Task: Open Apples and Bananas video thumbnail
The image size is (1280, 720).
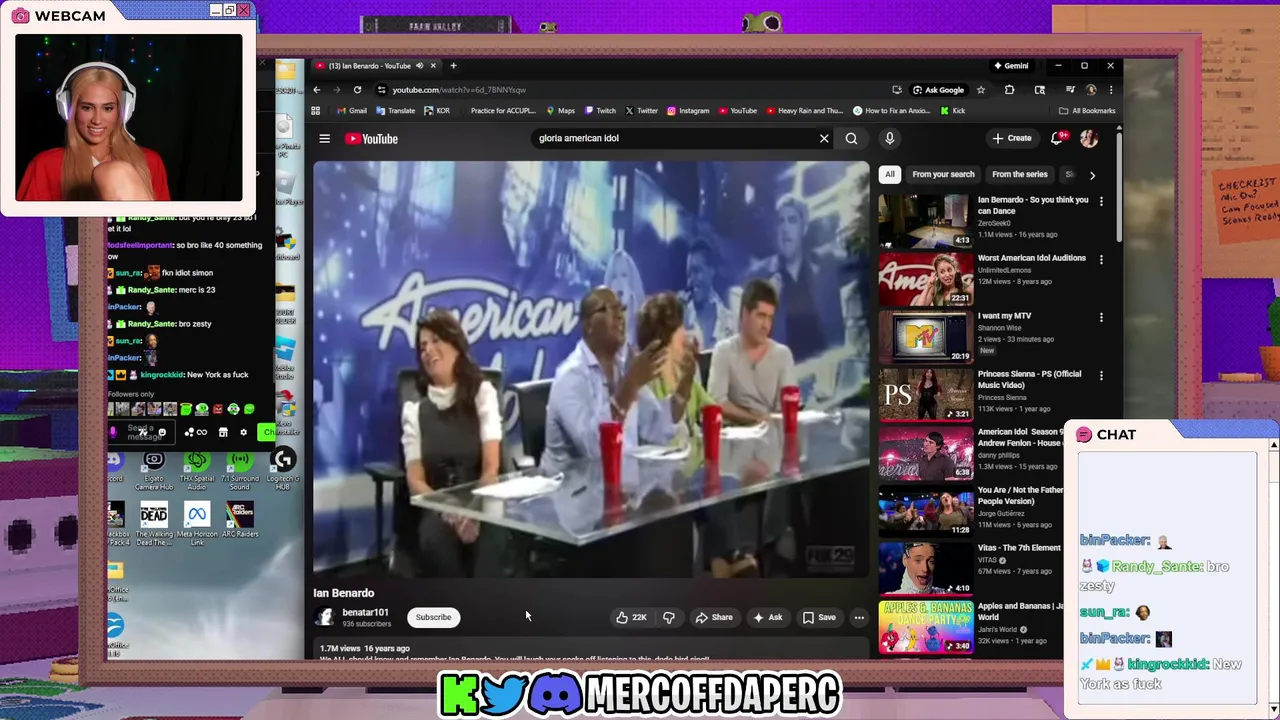Action: 926,627
